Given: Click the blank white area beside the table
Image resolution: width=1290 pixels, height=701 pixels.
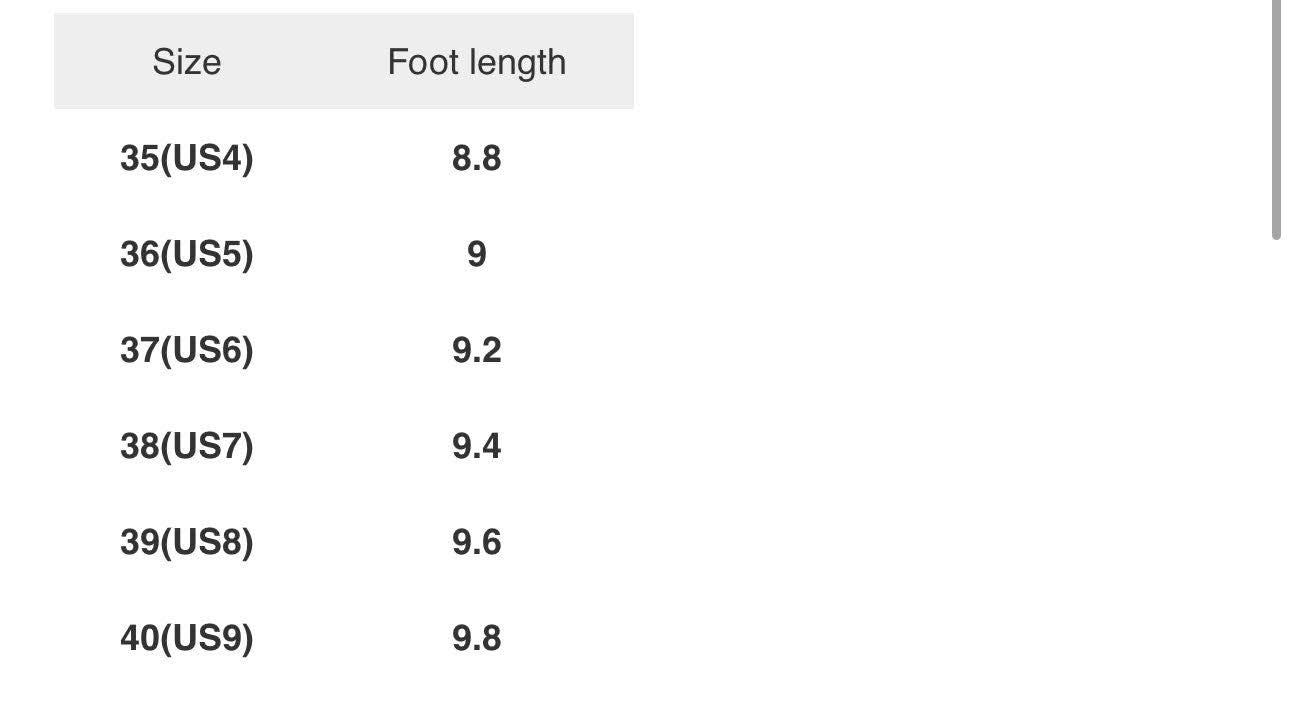Looking at the screenshot, I should pyautogui.click(x=950, y=350).
